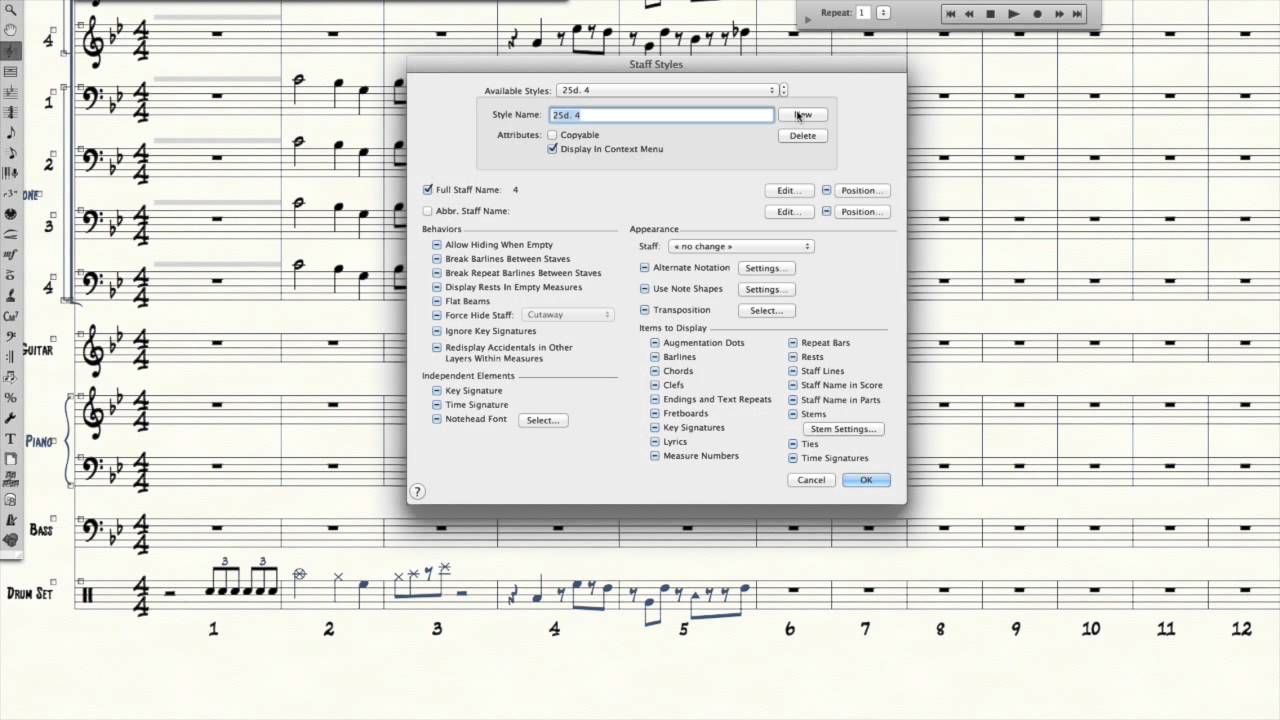
Task: Start playback with the play button
Action: [x=1014, y=14]
